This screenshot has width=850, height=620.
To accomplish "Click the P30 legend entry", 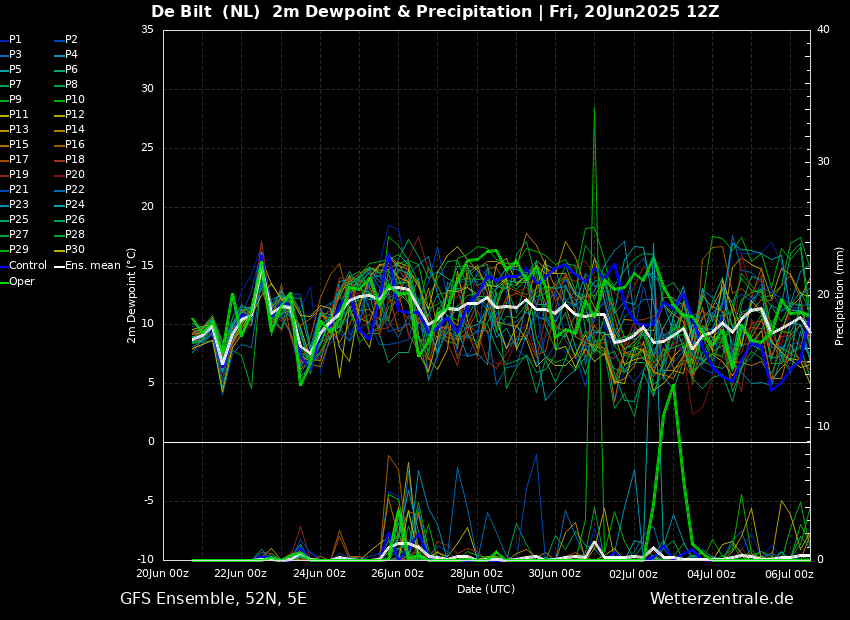I will coord(75,250).
